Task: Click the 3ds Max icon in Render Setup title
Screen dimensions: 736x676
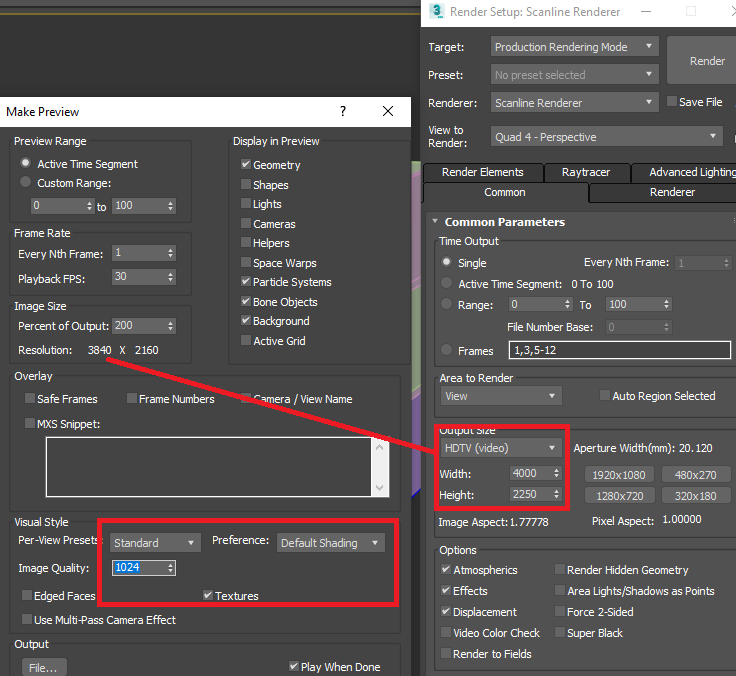Action: click(x=437, y=11)
